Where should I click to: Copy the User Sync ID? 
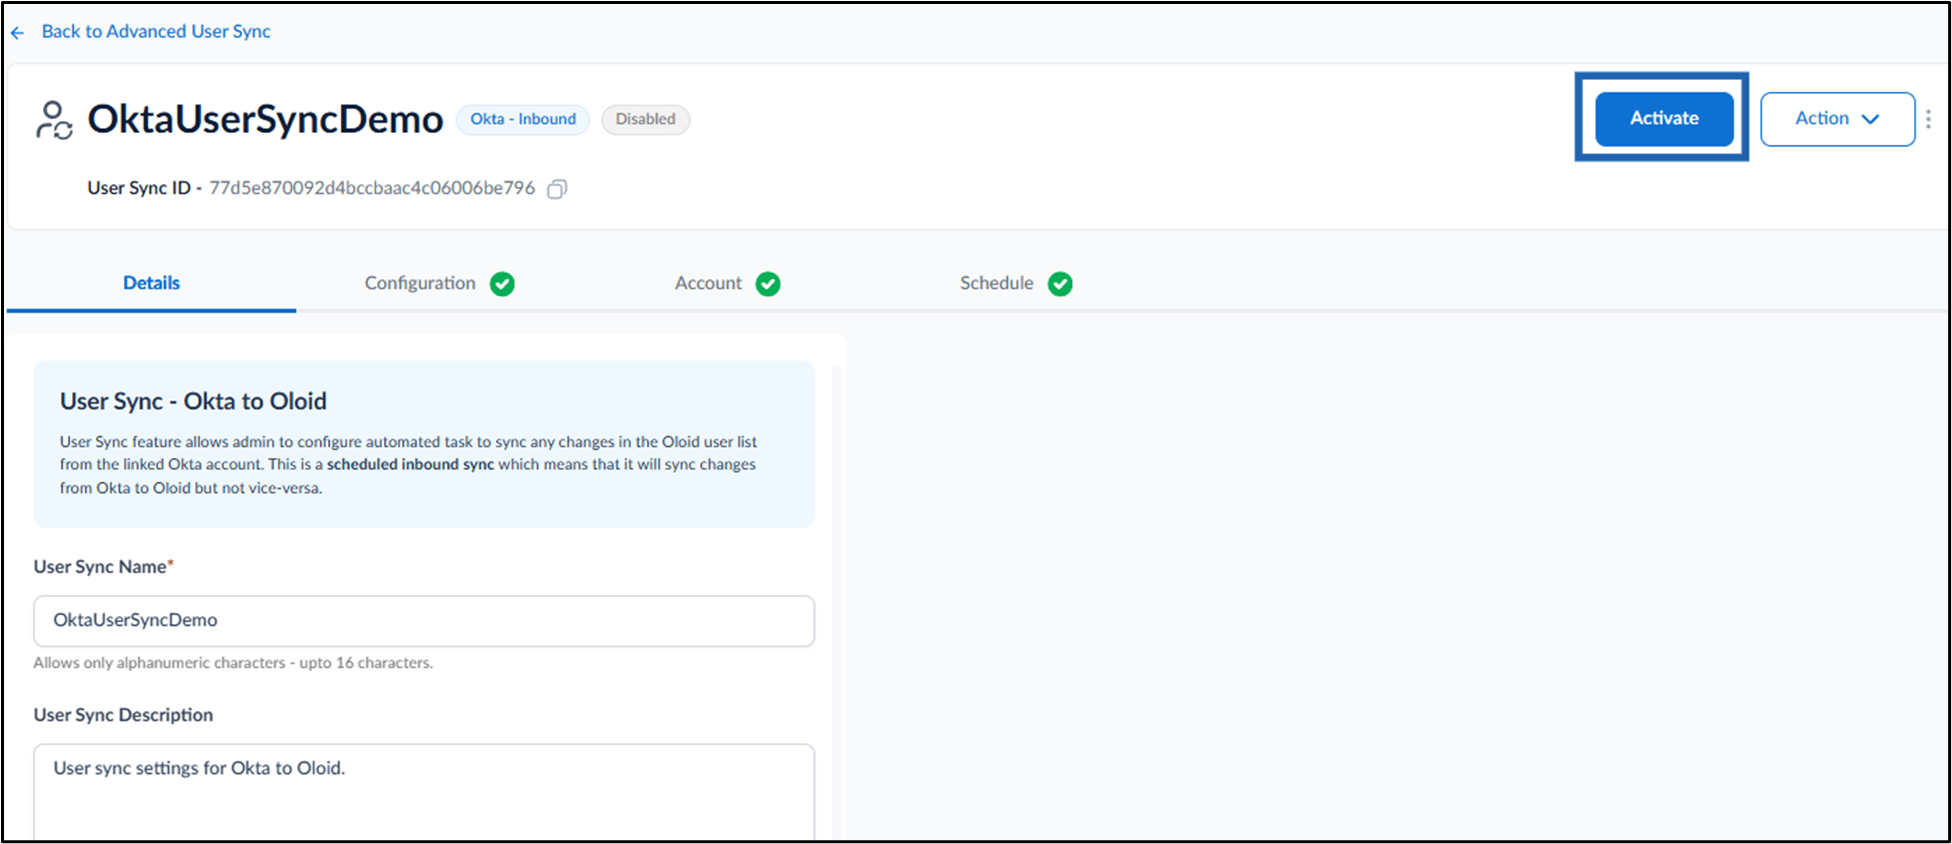(557, 189)
